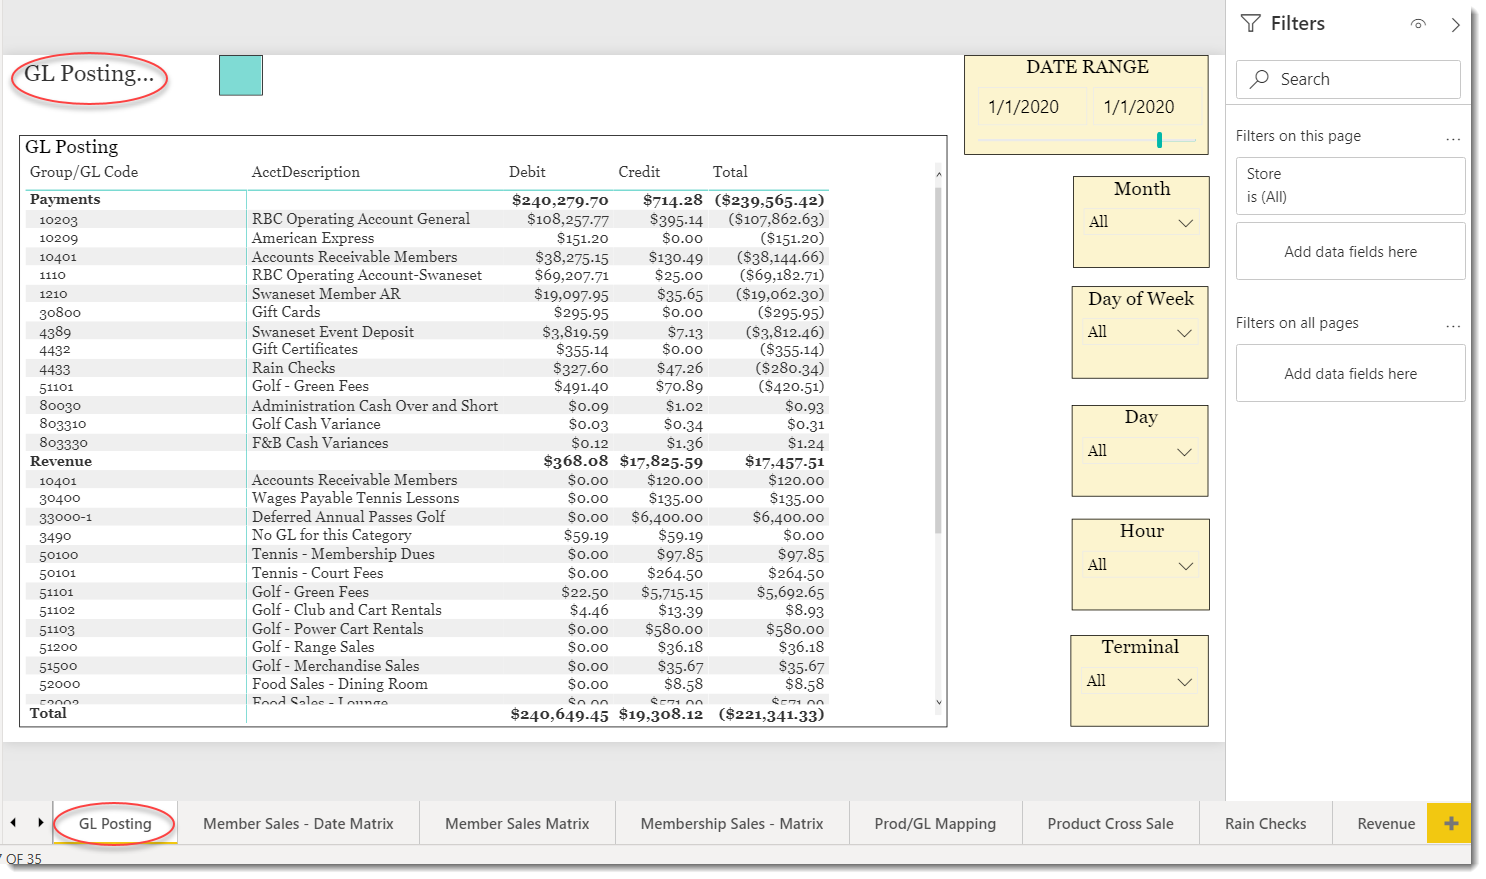Click Administration Cash Over and Short cell
Viewport: 1486px width, 879px height.
pos(375,406)
